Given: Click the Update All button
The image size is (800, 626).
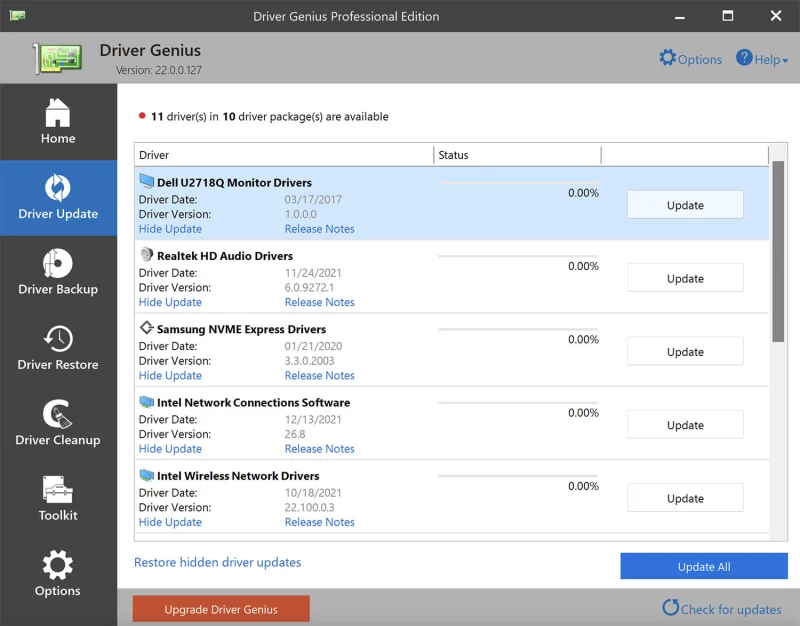Looking at the screenshot, I should point(704,566).
